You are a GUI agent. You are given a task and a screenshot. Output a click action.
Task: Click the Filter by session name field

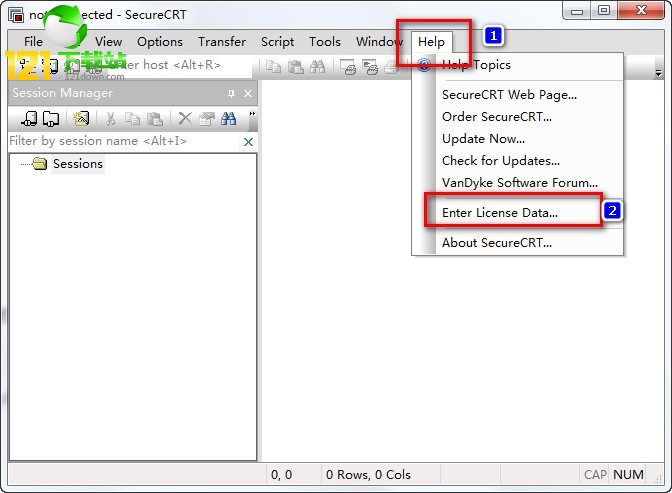click(x=125, y=141)
